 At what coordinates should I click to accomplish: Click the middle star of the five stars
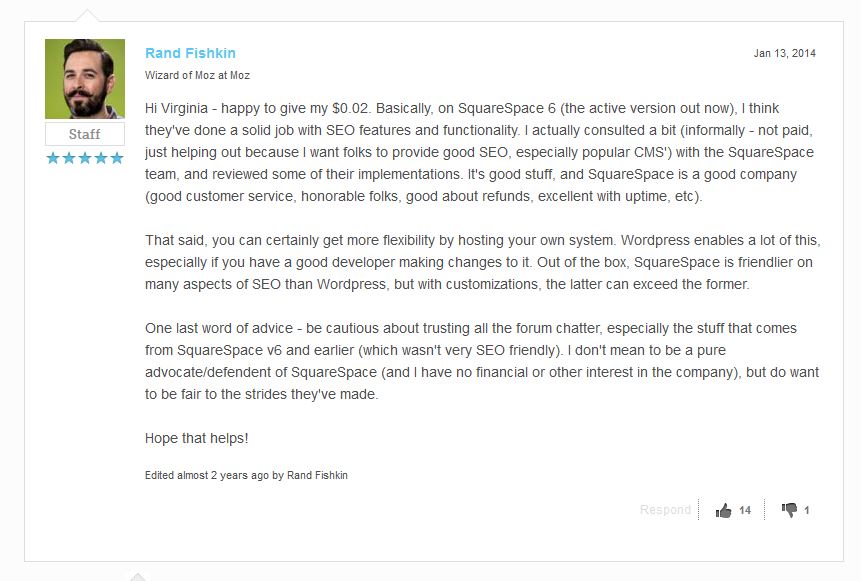click(85, 158)
